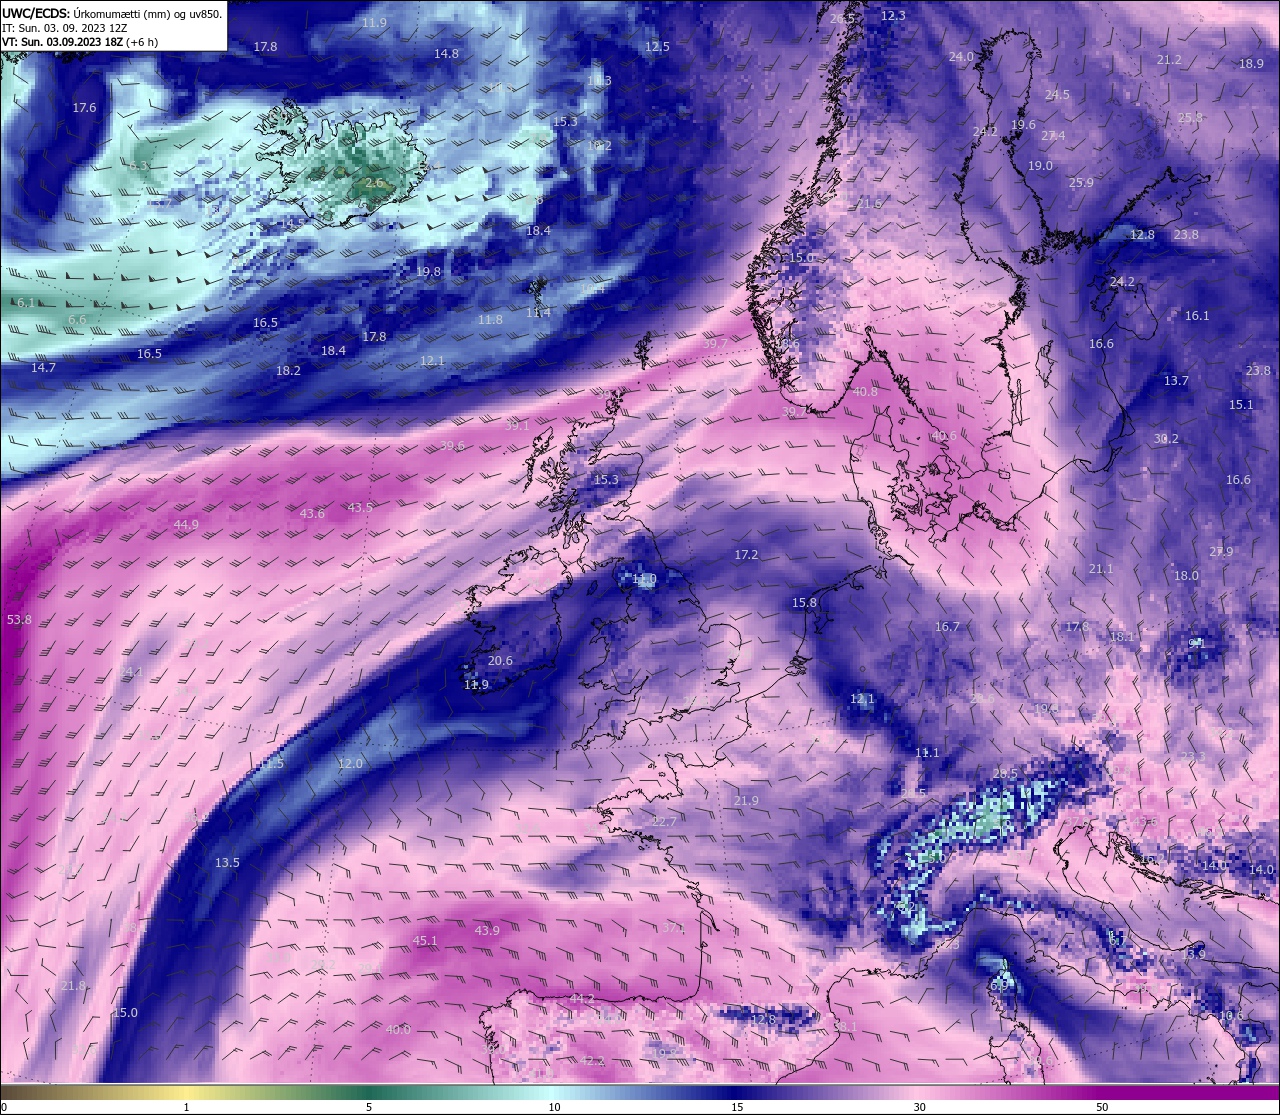Select the initial time 'IT: Sun. 03. 09. 2023 12Z'
Viewport: 1280px width, 1115px height.
click(x=66, y=28)
